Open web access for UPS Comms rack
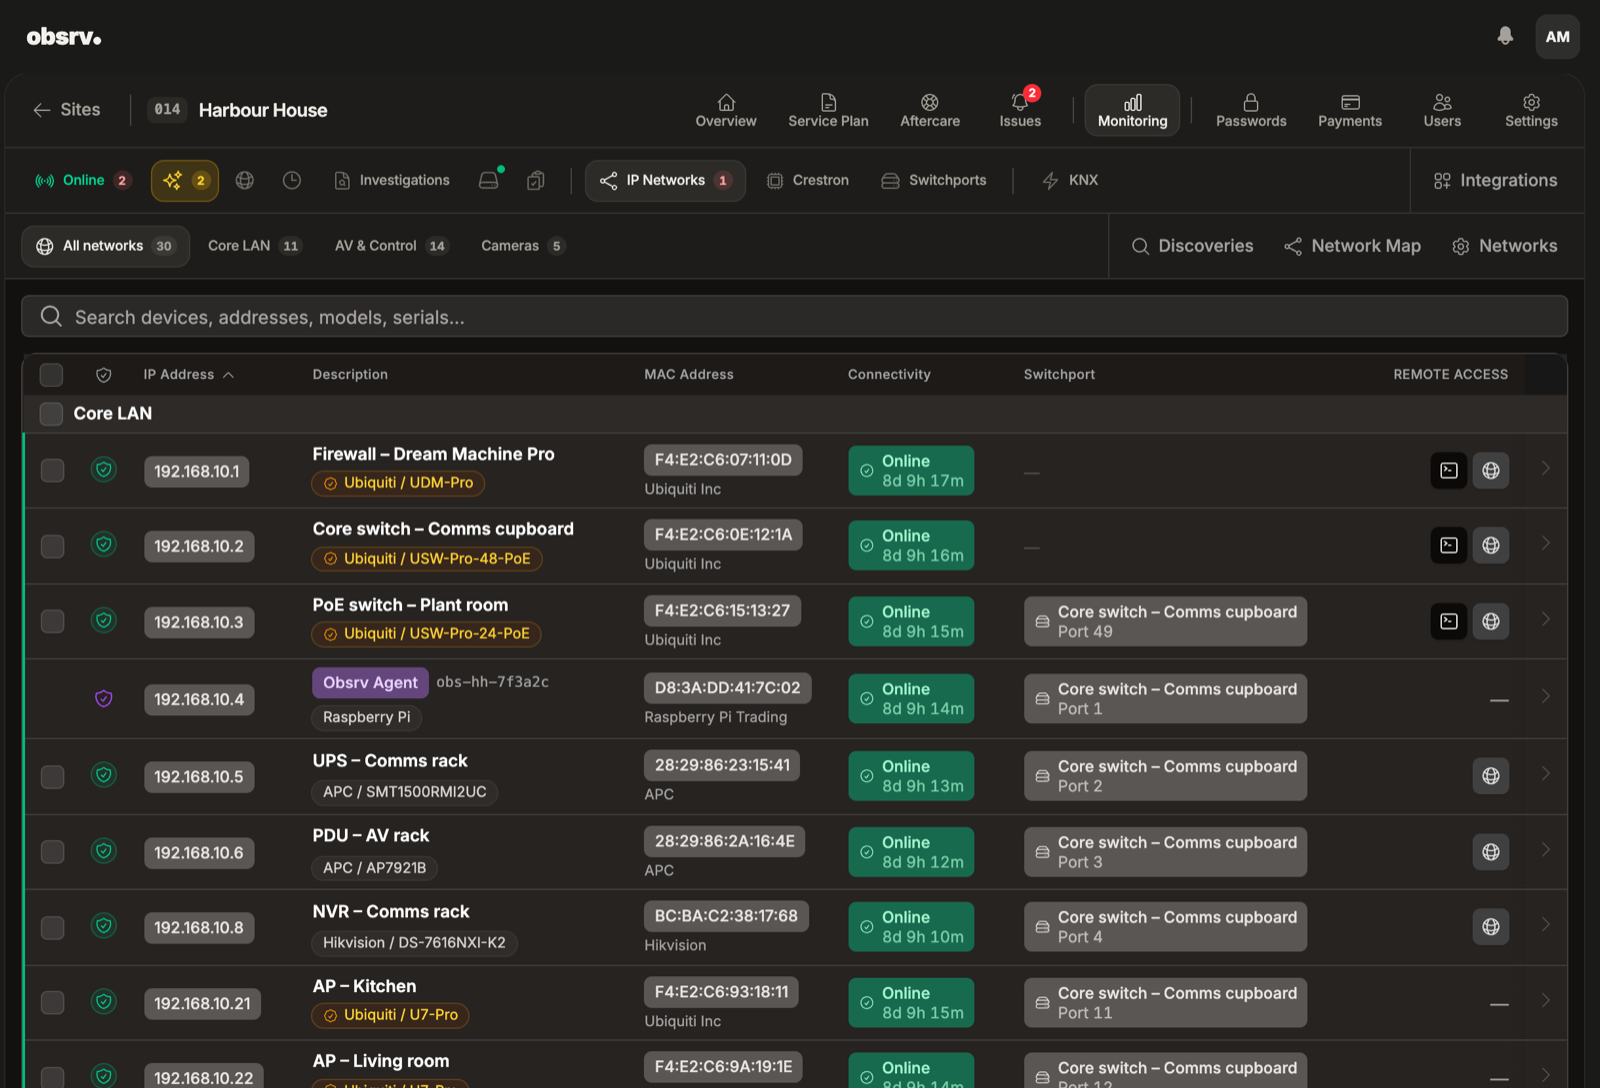Screen dimensions: 1600x1088 (x=1491, y=776)
